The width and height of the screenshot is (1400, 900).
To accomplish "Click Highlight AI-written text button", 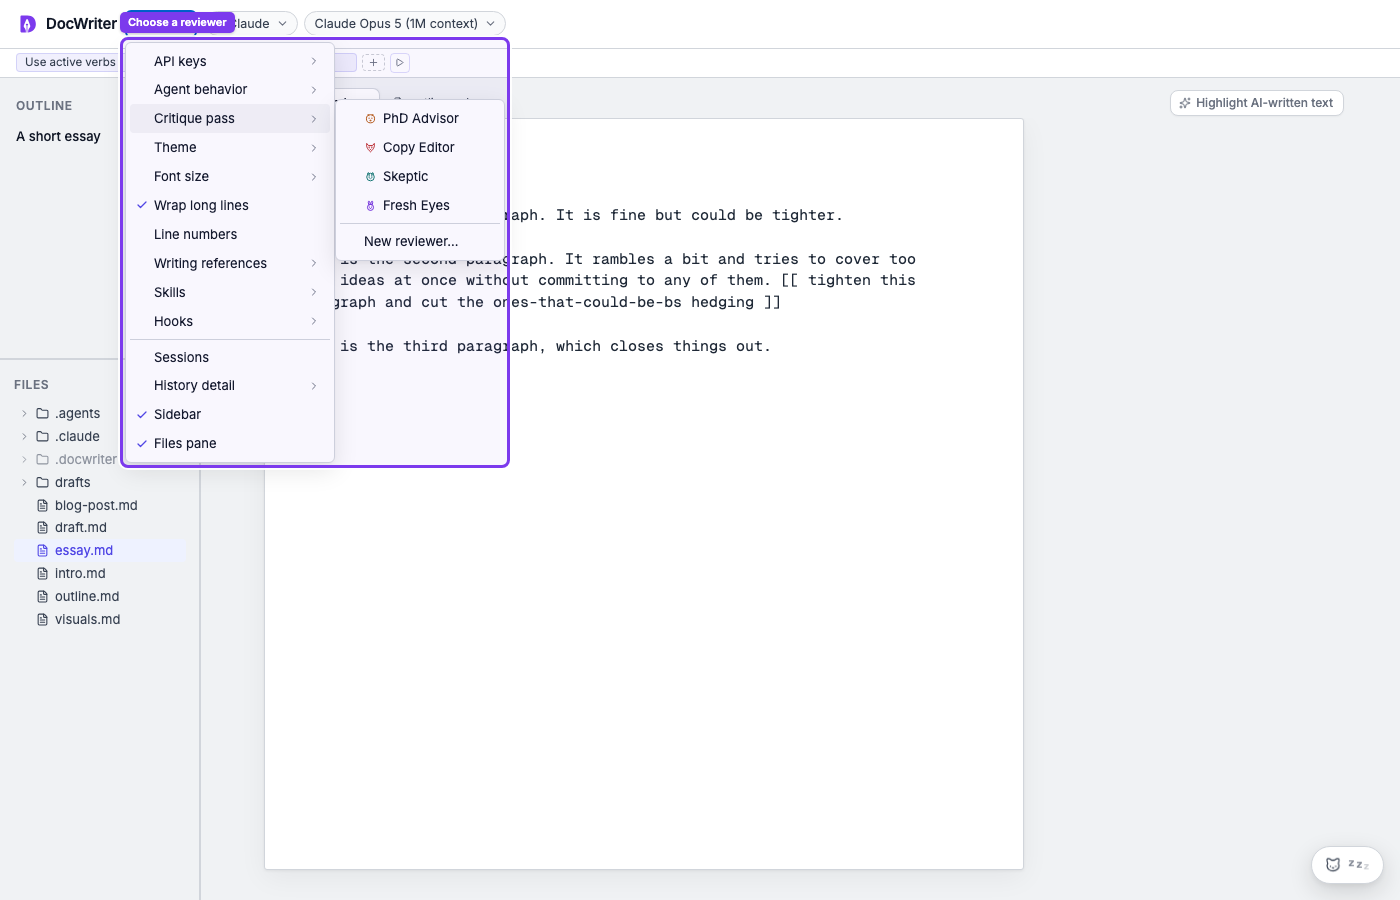I will [1256, 103].
